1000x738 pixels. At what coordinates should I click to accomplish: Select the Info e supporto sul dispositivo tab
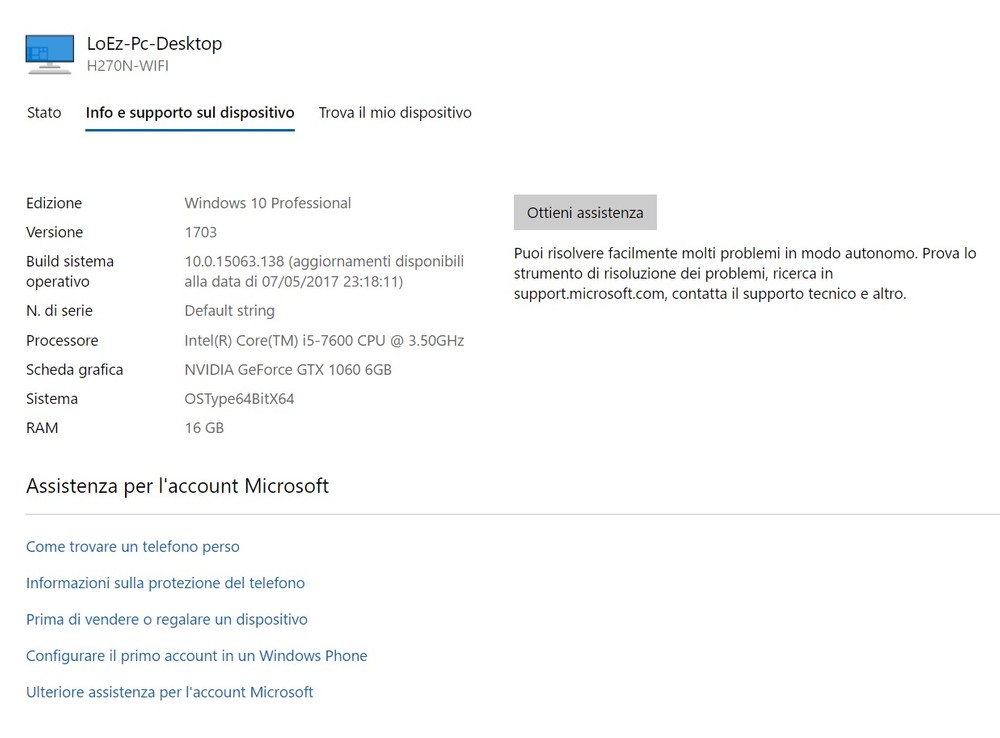click(x=190, y=112)
